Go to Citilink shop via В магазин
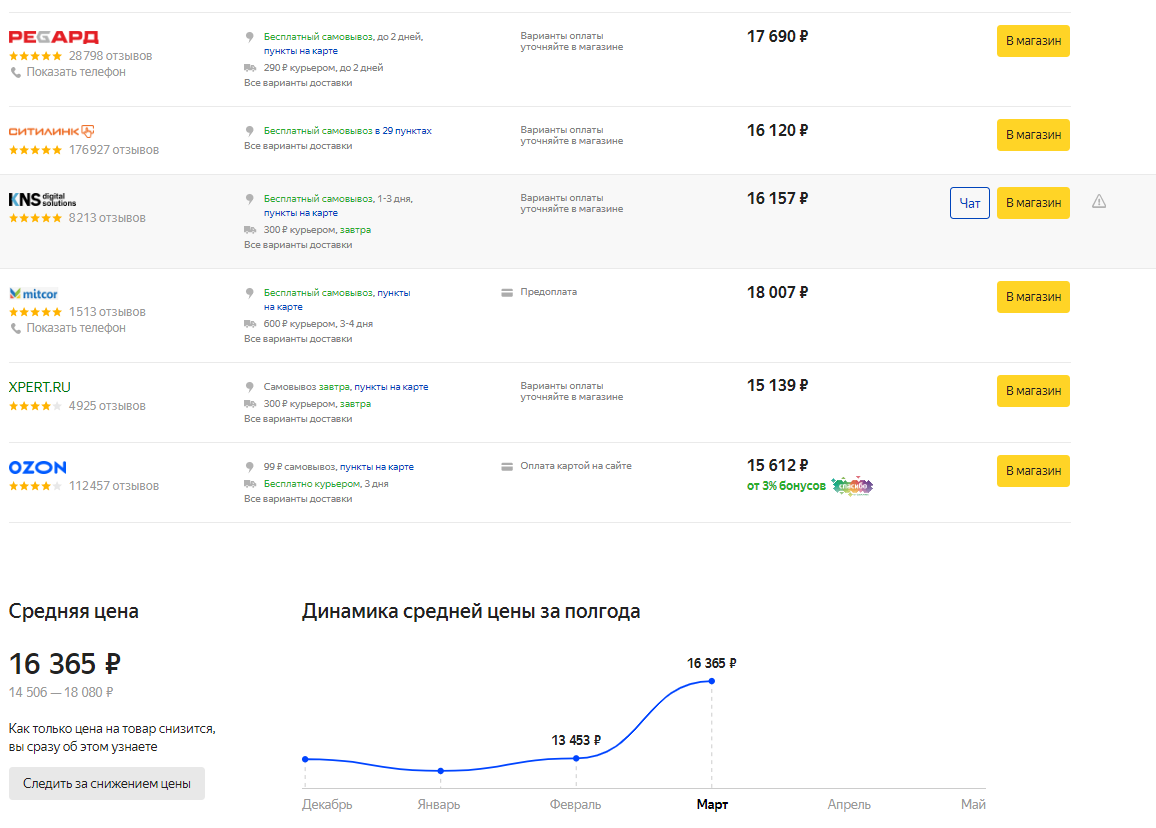 click(1033, 135)
